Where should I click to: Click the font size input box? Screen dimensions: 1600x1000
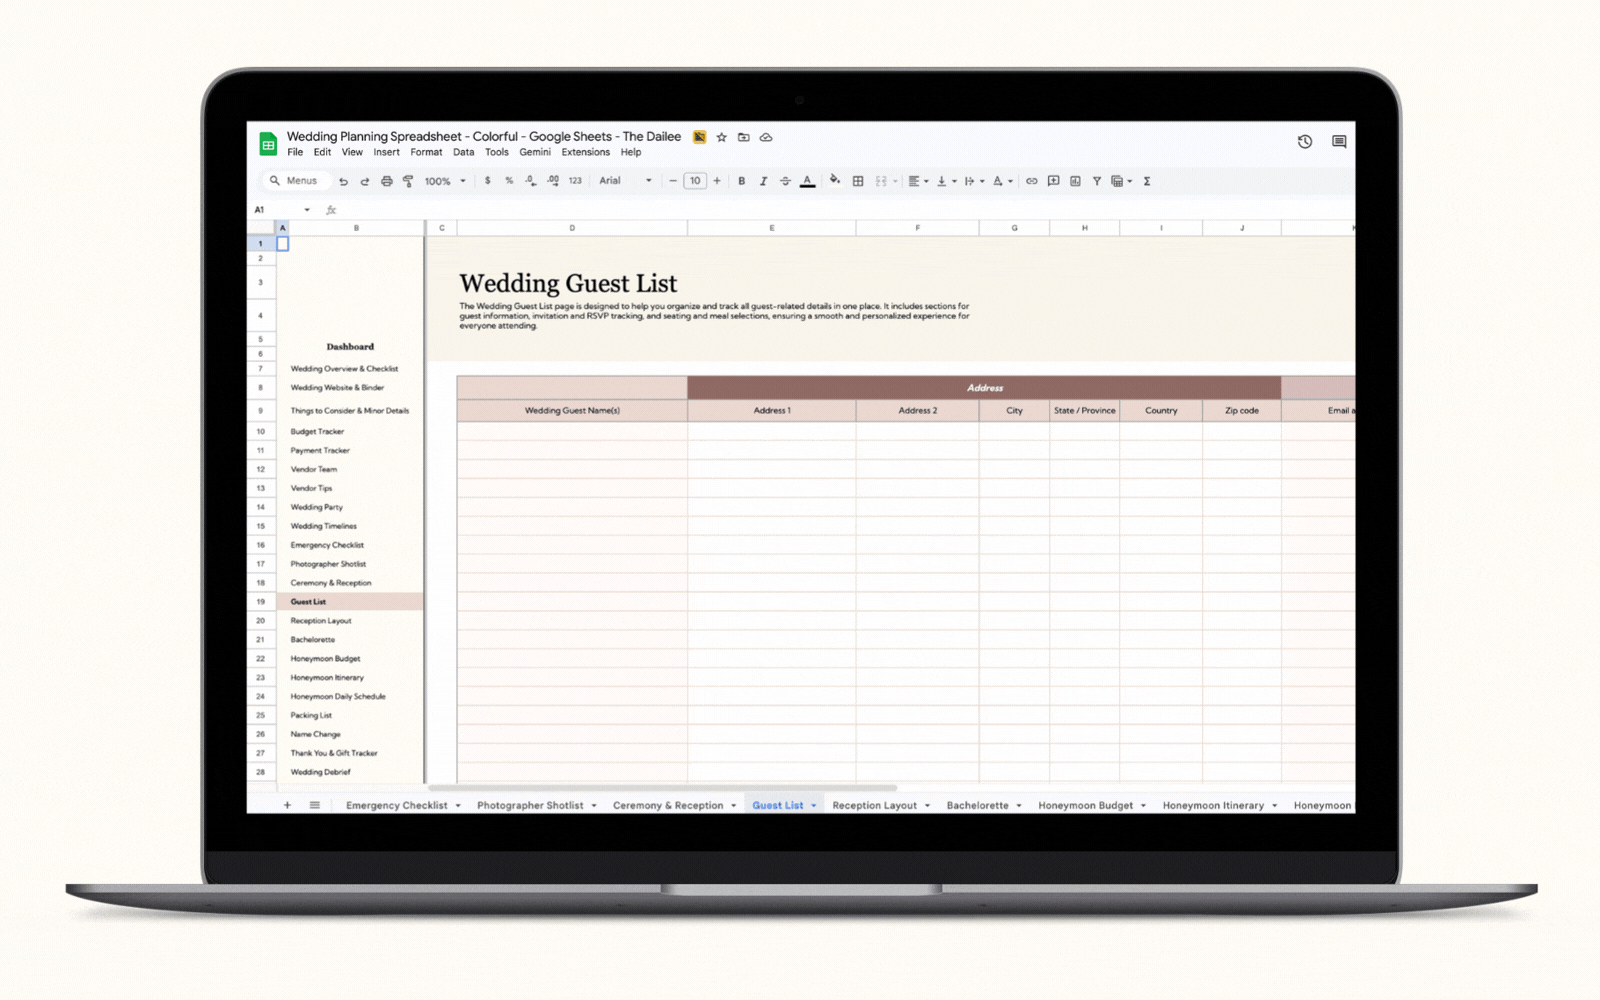pos(695,181)
